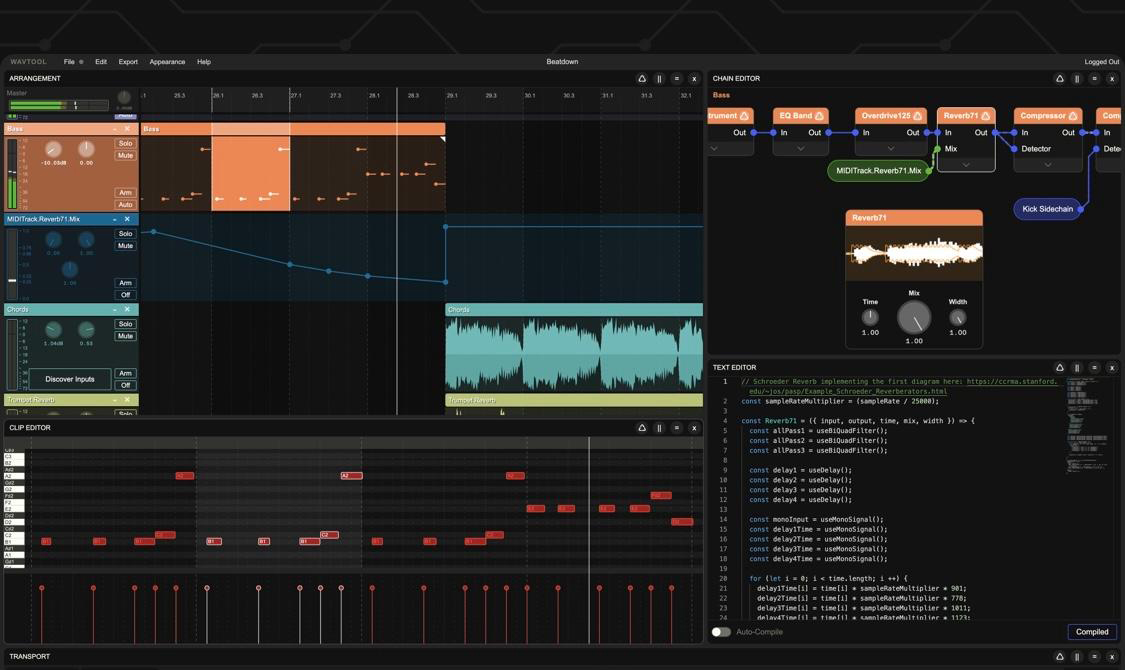Remove the Bass track with its X
The width and height of the screenshot is (1125, 670).
click(x=127, y=129)
